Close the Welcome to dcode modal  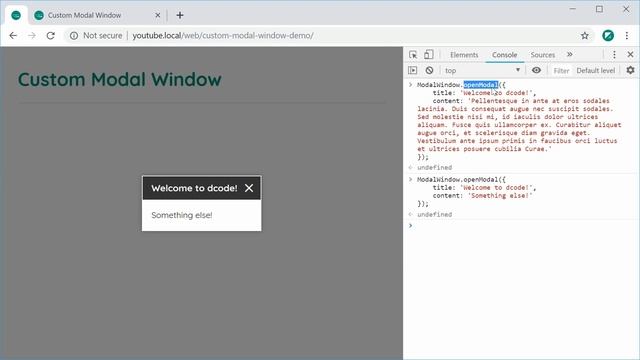point(249,188)
